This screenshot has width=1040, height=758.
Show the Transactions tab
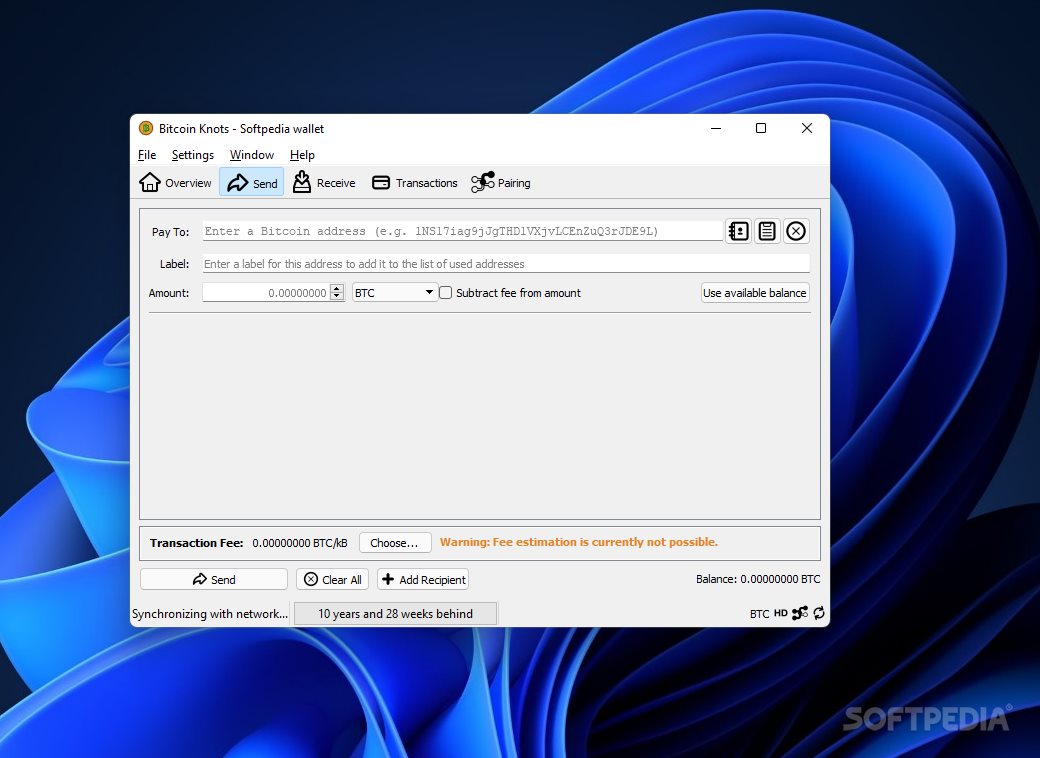(415, 182)
